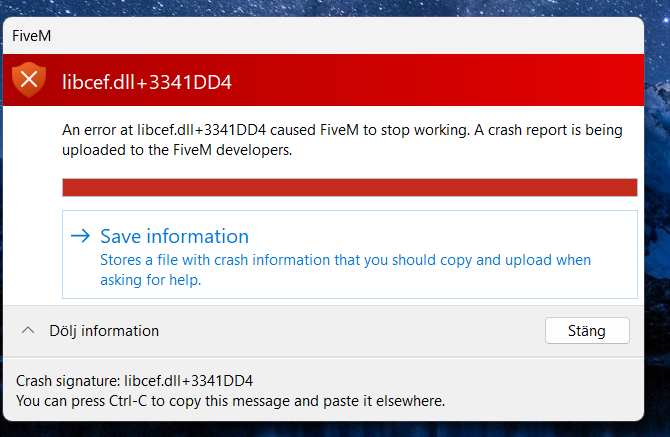The image size is (670, 437).
Task: Click the 'Stores a file with crash information' description
Action: (345, 260)
